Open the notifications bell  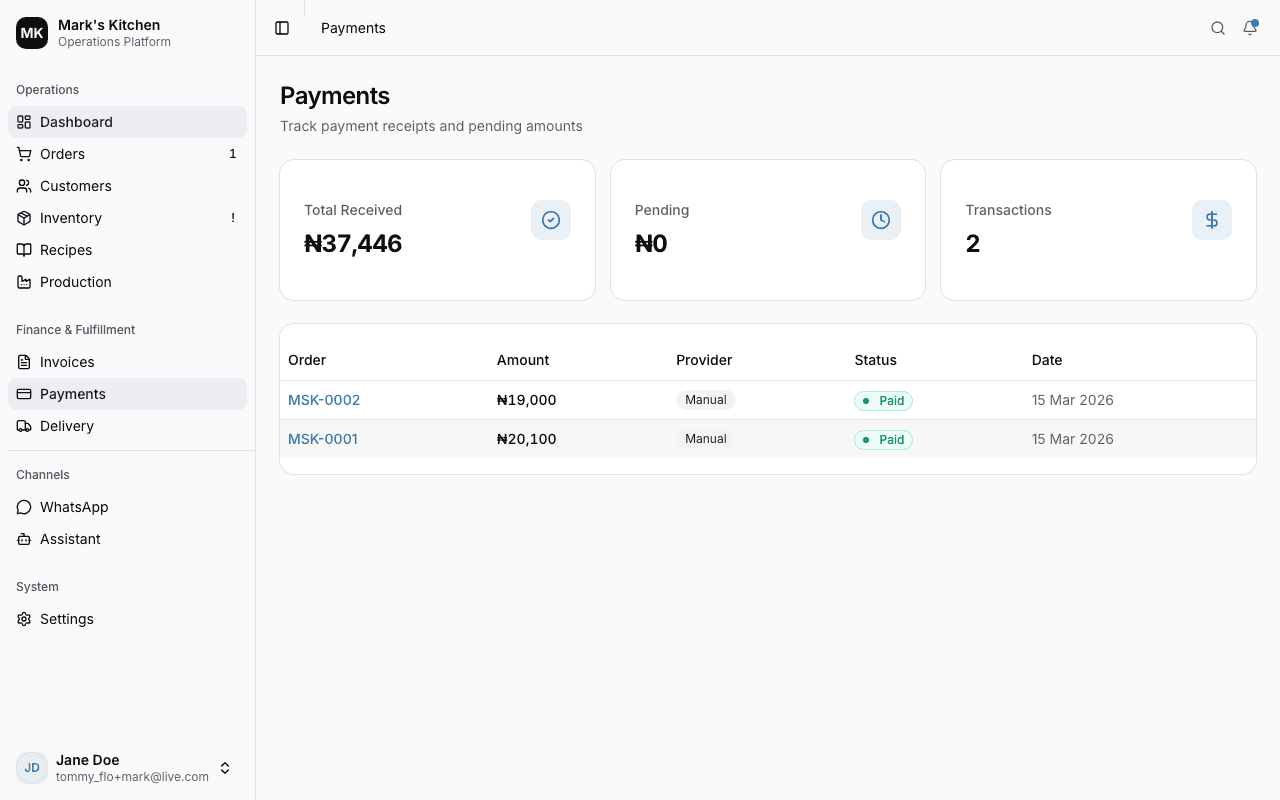tap(1249, 28)
